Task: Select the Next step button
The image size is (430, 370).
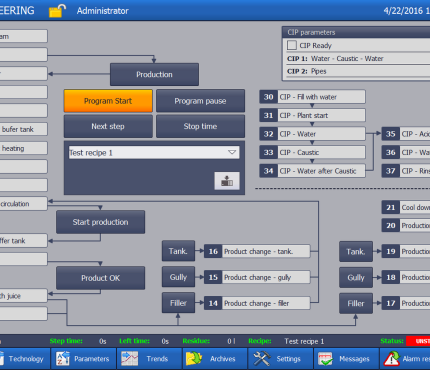Action: click(x=108, y=126)
